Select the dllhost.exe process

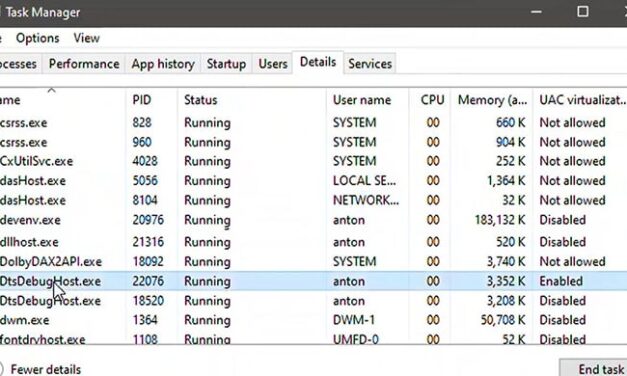coord(314,242)
